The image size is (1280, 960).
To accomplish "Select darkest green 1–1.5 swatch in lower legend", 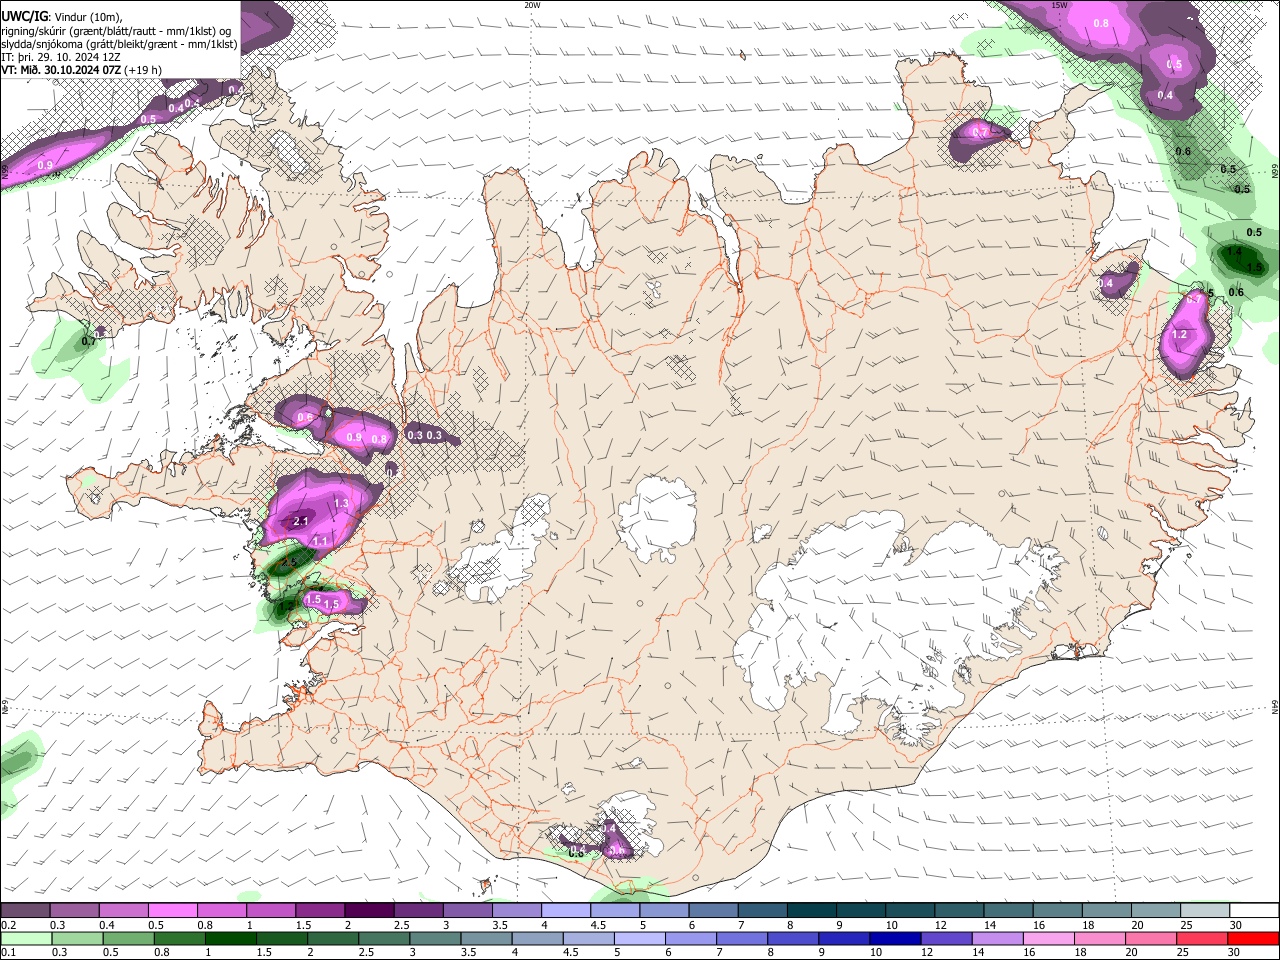I will (x=230, y=938).
